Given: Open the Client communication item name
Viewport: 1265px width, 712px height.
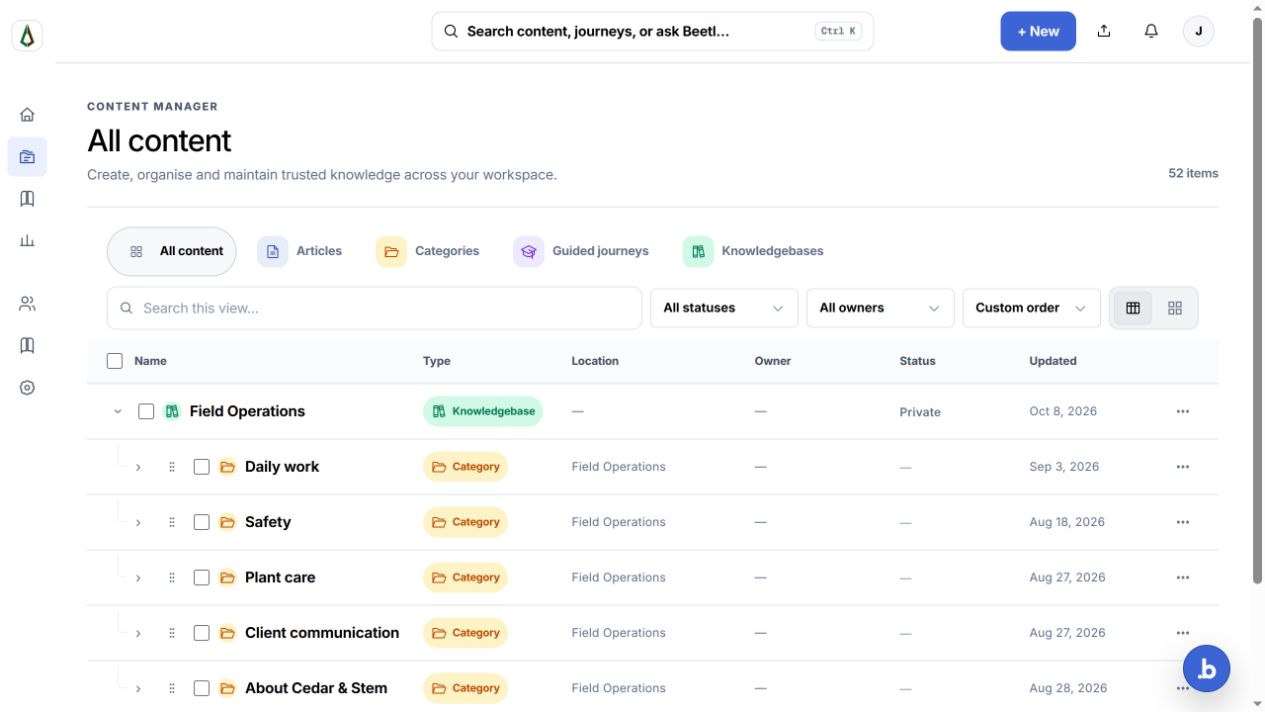Looking at the screenshot, I should pos(322,633).
